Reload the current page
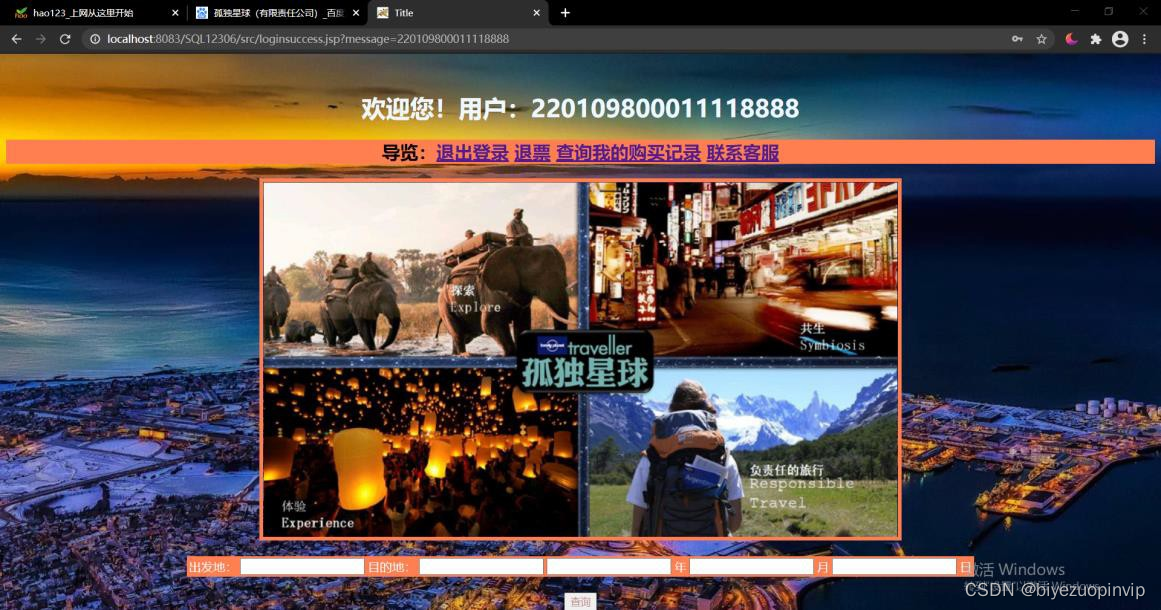 [65, 39]
